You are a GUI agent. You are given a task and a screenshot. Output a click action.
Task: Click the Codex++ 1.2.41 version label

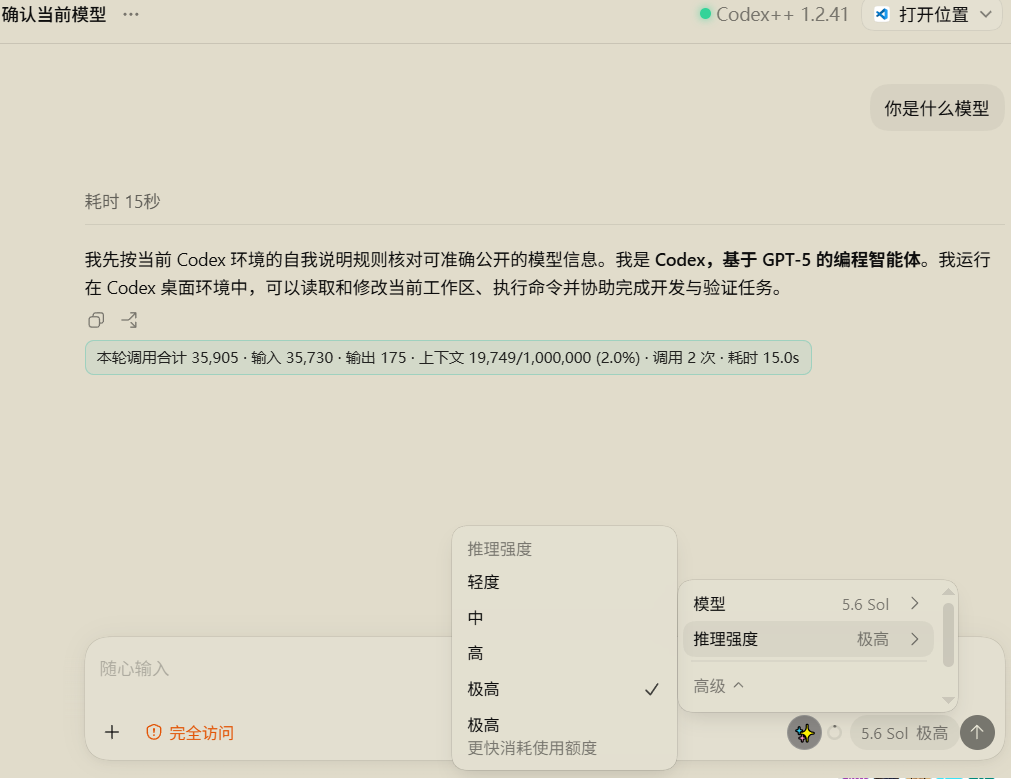(x=782, y=14)
